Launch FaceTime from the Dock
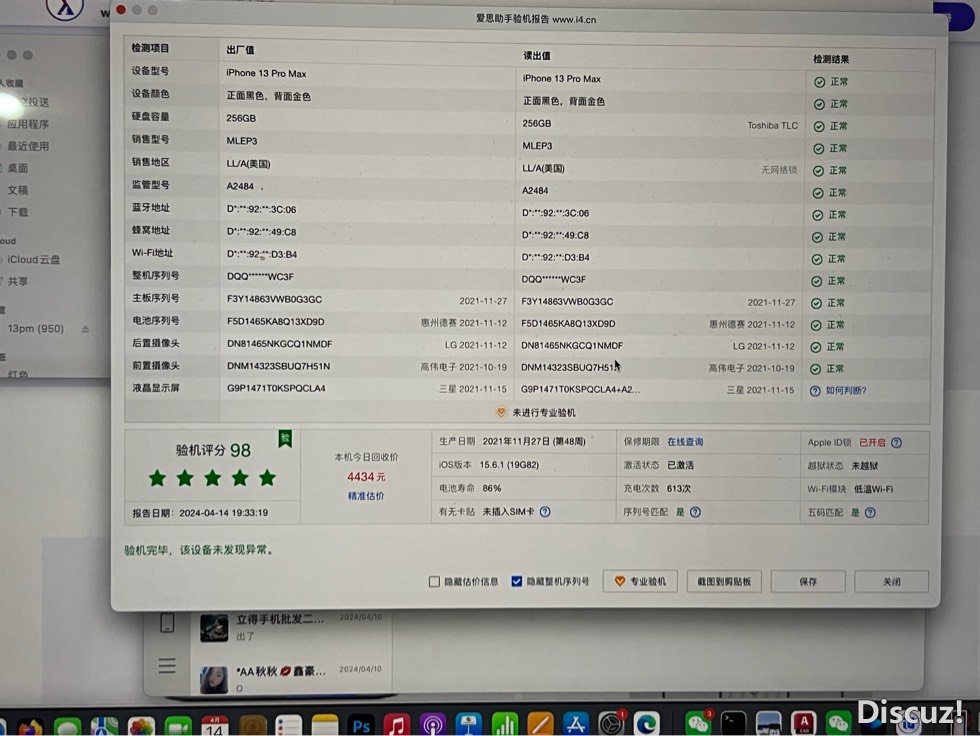 [178, 727]
